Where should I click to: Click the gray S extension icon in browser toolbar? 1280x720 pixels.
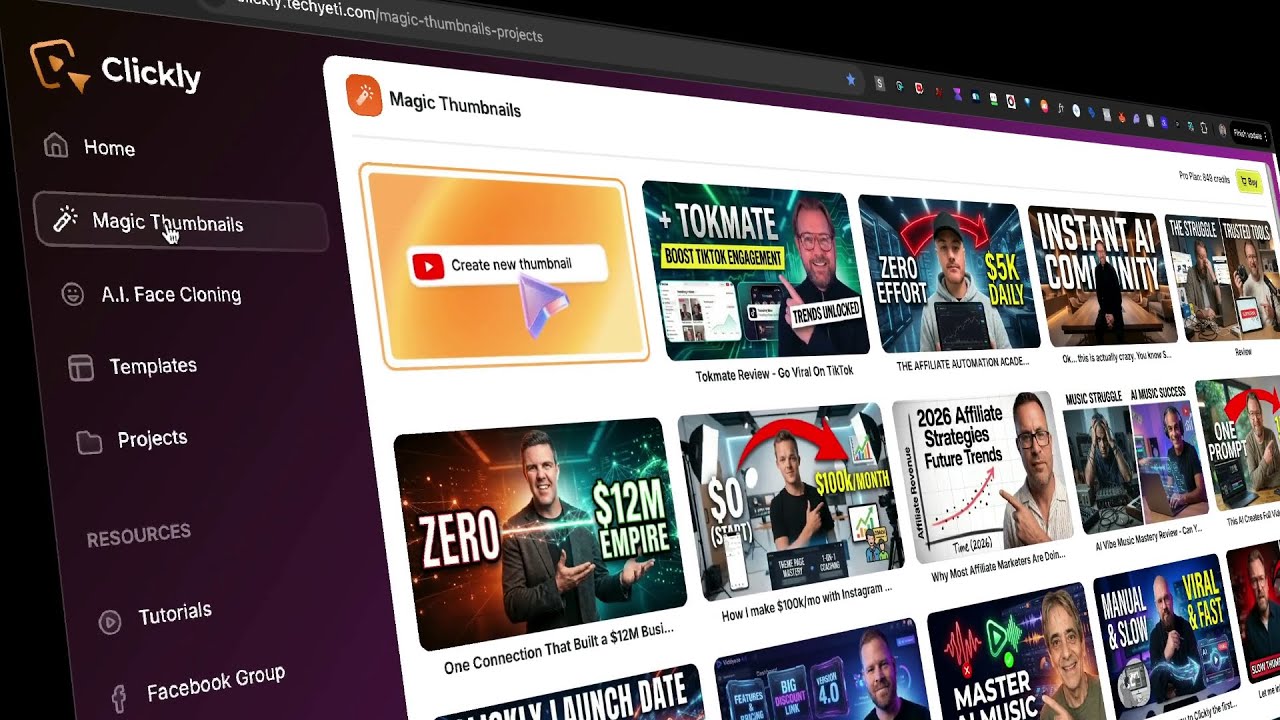click(880, 84)
